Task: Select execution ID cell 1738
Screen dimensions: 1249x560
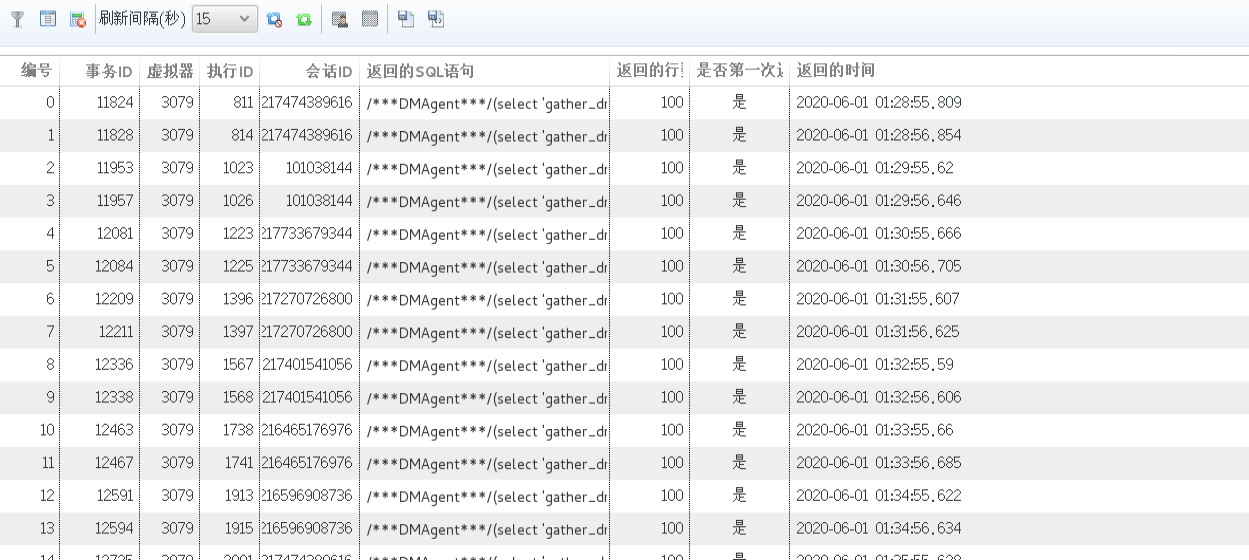Action: pos(239,430)
